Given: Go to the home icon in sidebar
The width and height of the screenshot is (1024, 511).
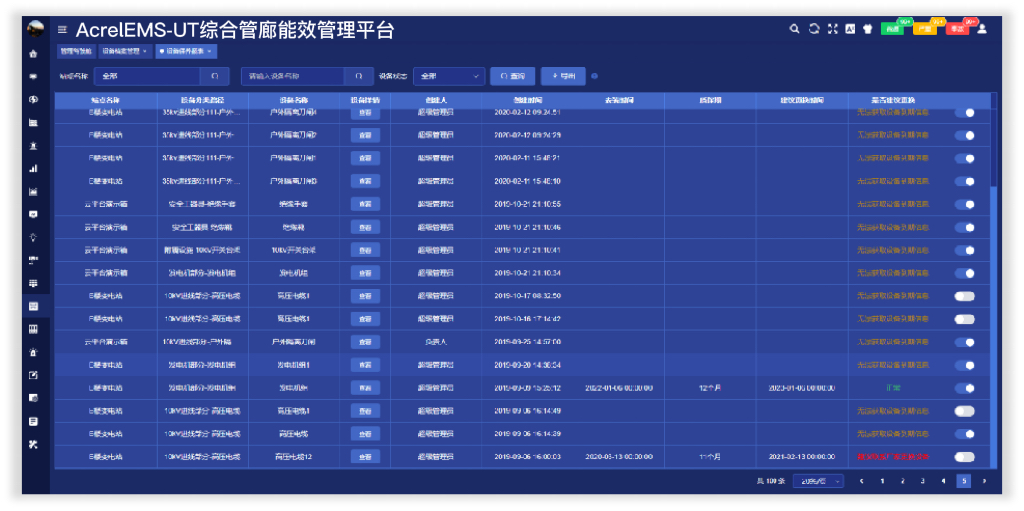Looking at the screenshot, I should 33,54.
